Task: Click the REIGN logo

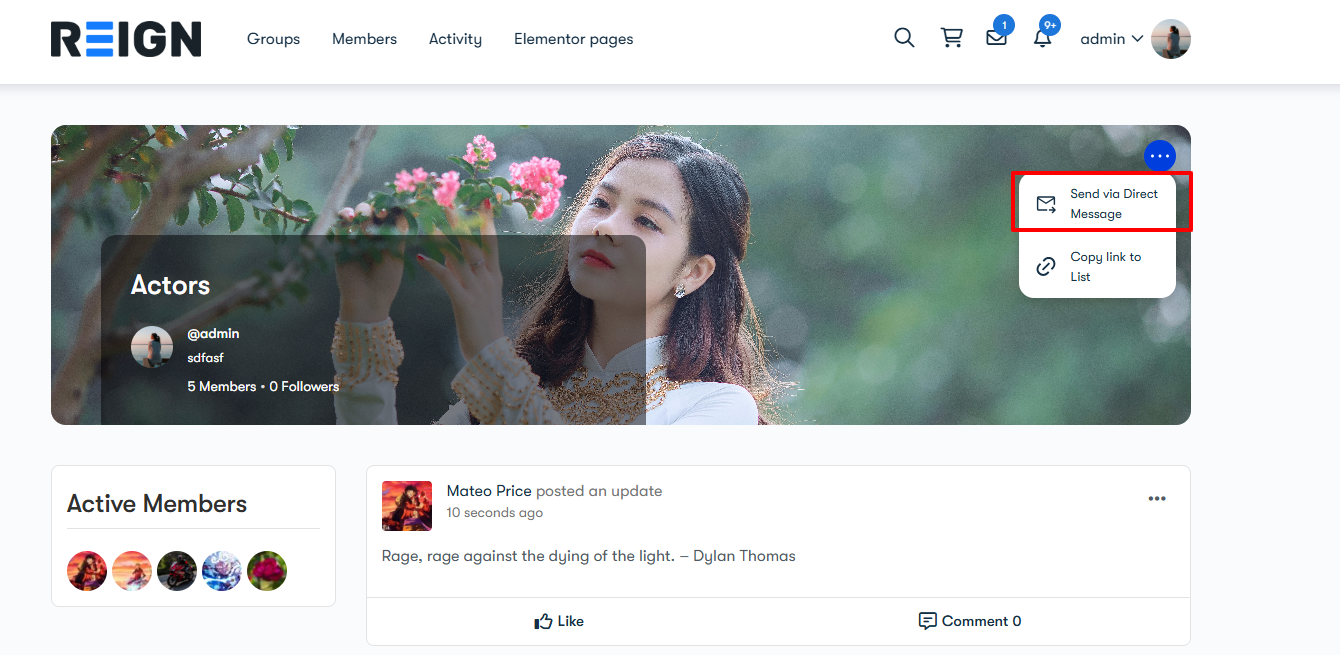Action: 126,39
